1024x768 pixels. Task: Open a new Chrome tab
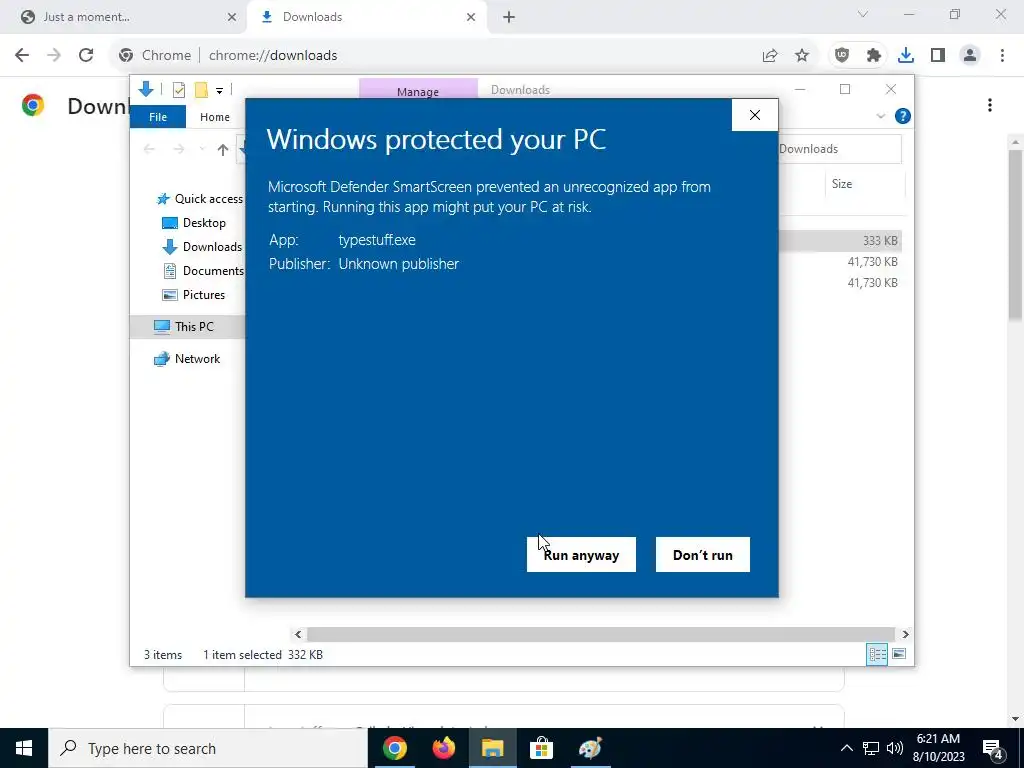pos(509,17)
